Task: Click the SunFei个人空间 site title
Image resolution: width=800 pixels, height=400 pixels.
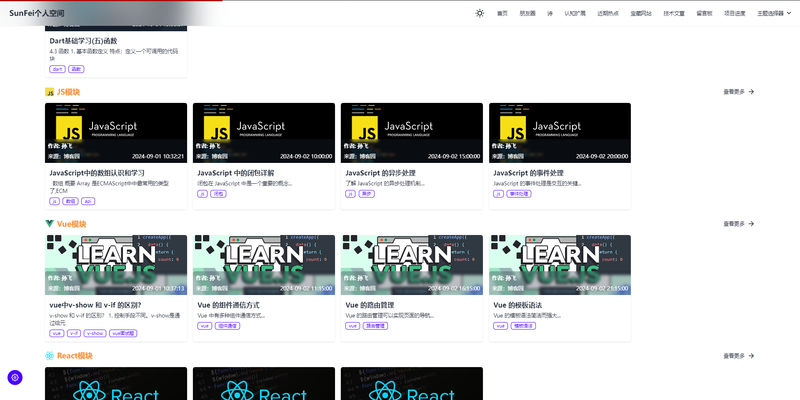Action: click(37, 13)
